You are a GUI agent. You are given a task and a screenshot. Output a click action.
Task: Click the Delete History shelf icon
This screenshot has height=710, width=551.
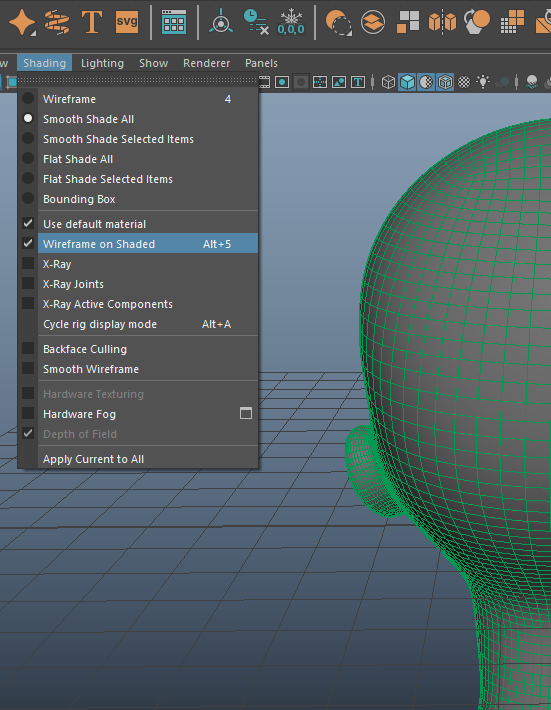coord(256,22)
